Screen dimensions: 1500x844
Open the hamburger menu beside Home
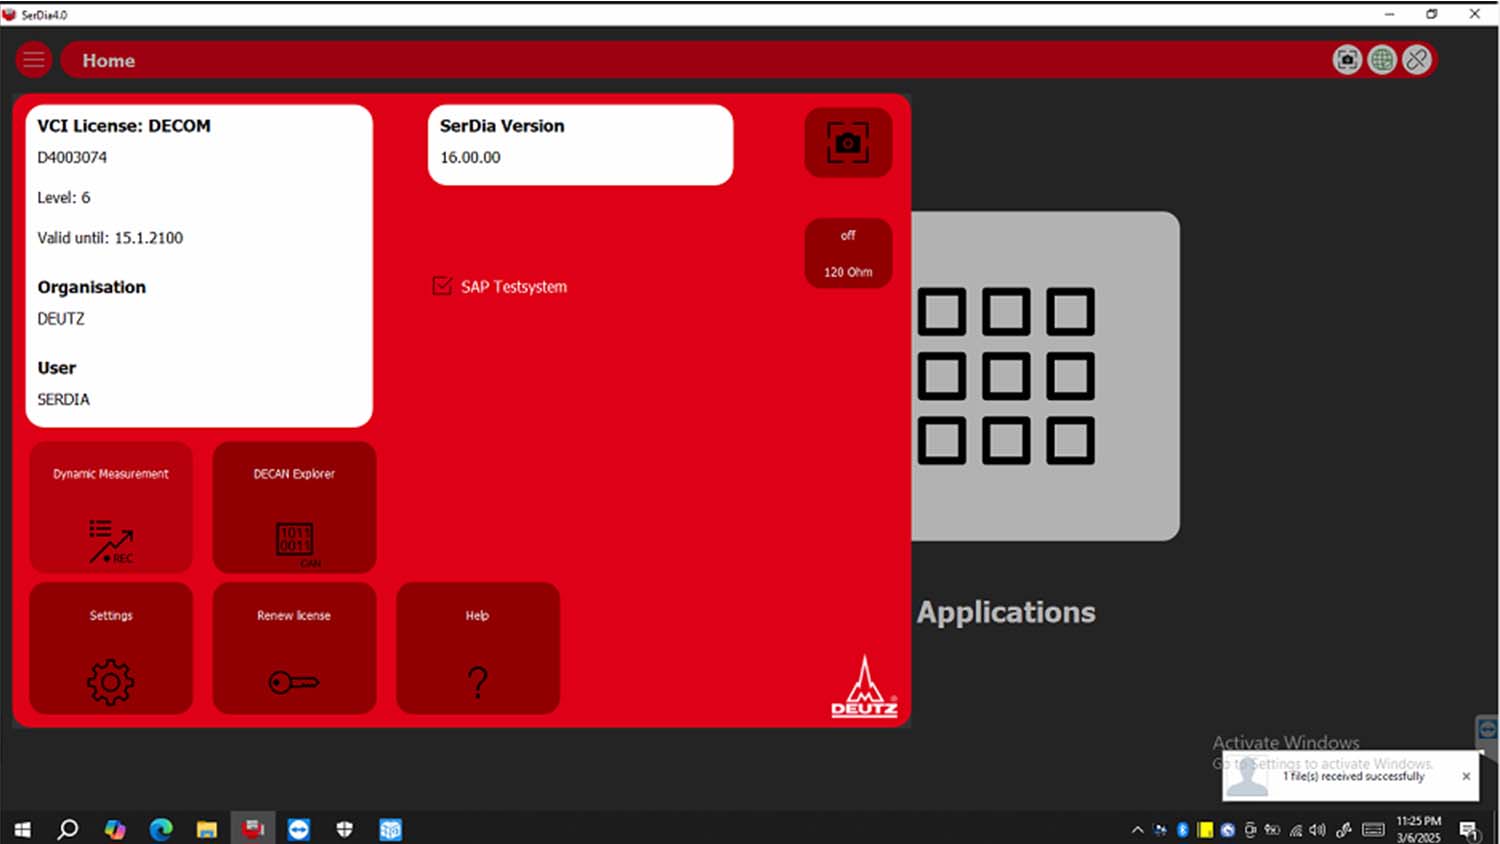coord(34,60)
